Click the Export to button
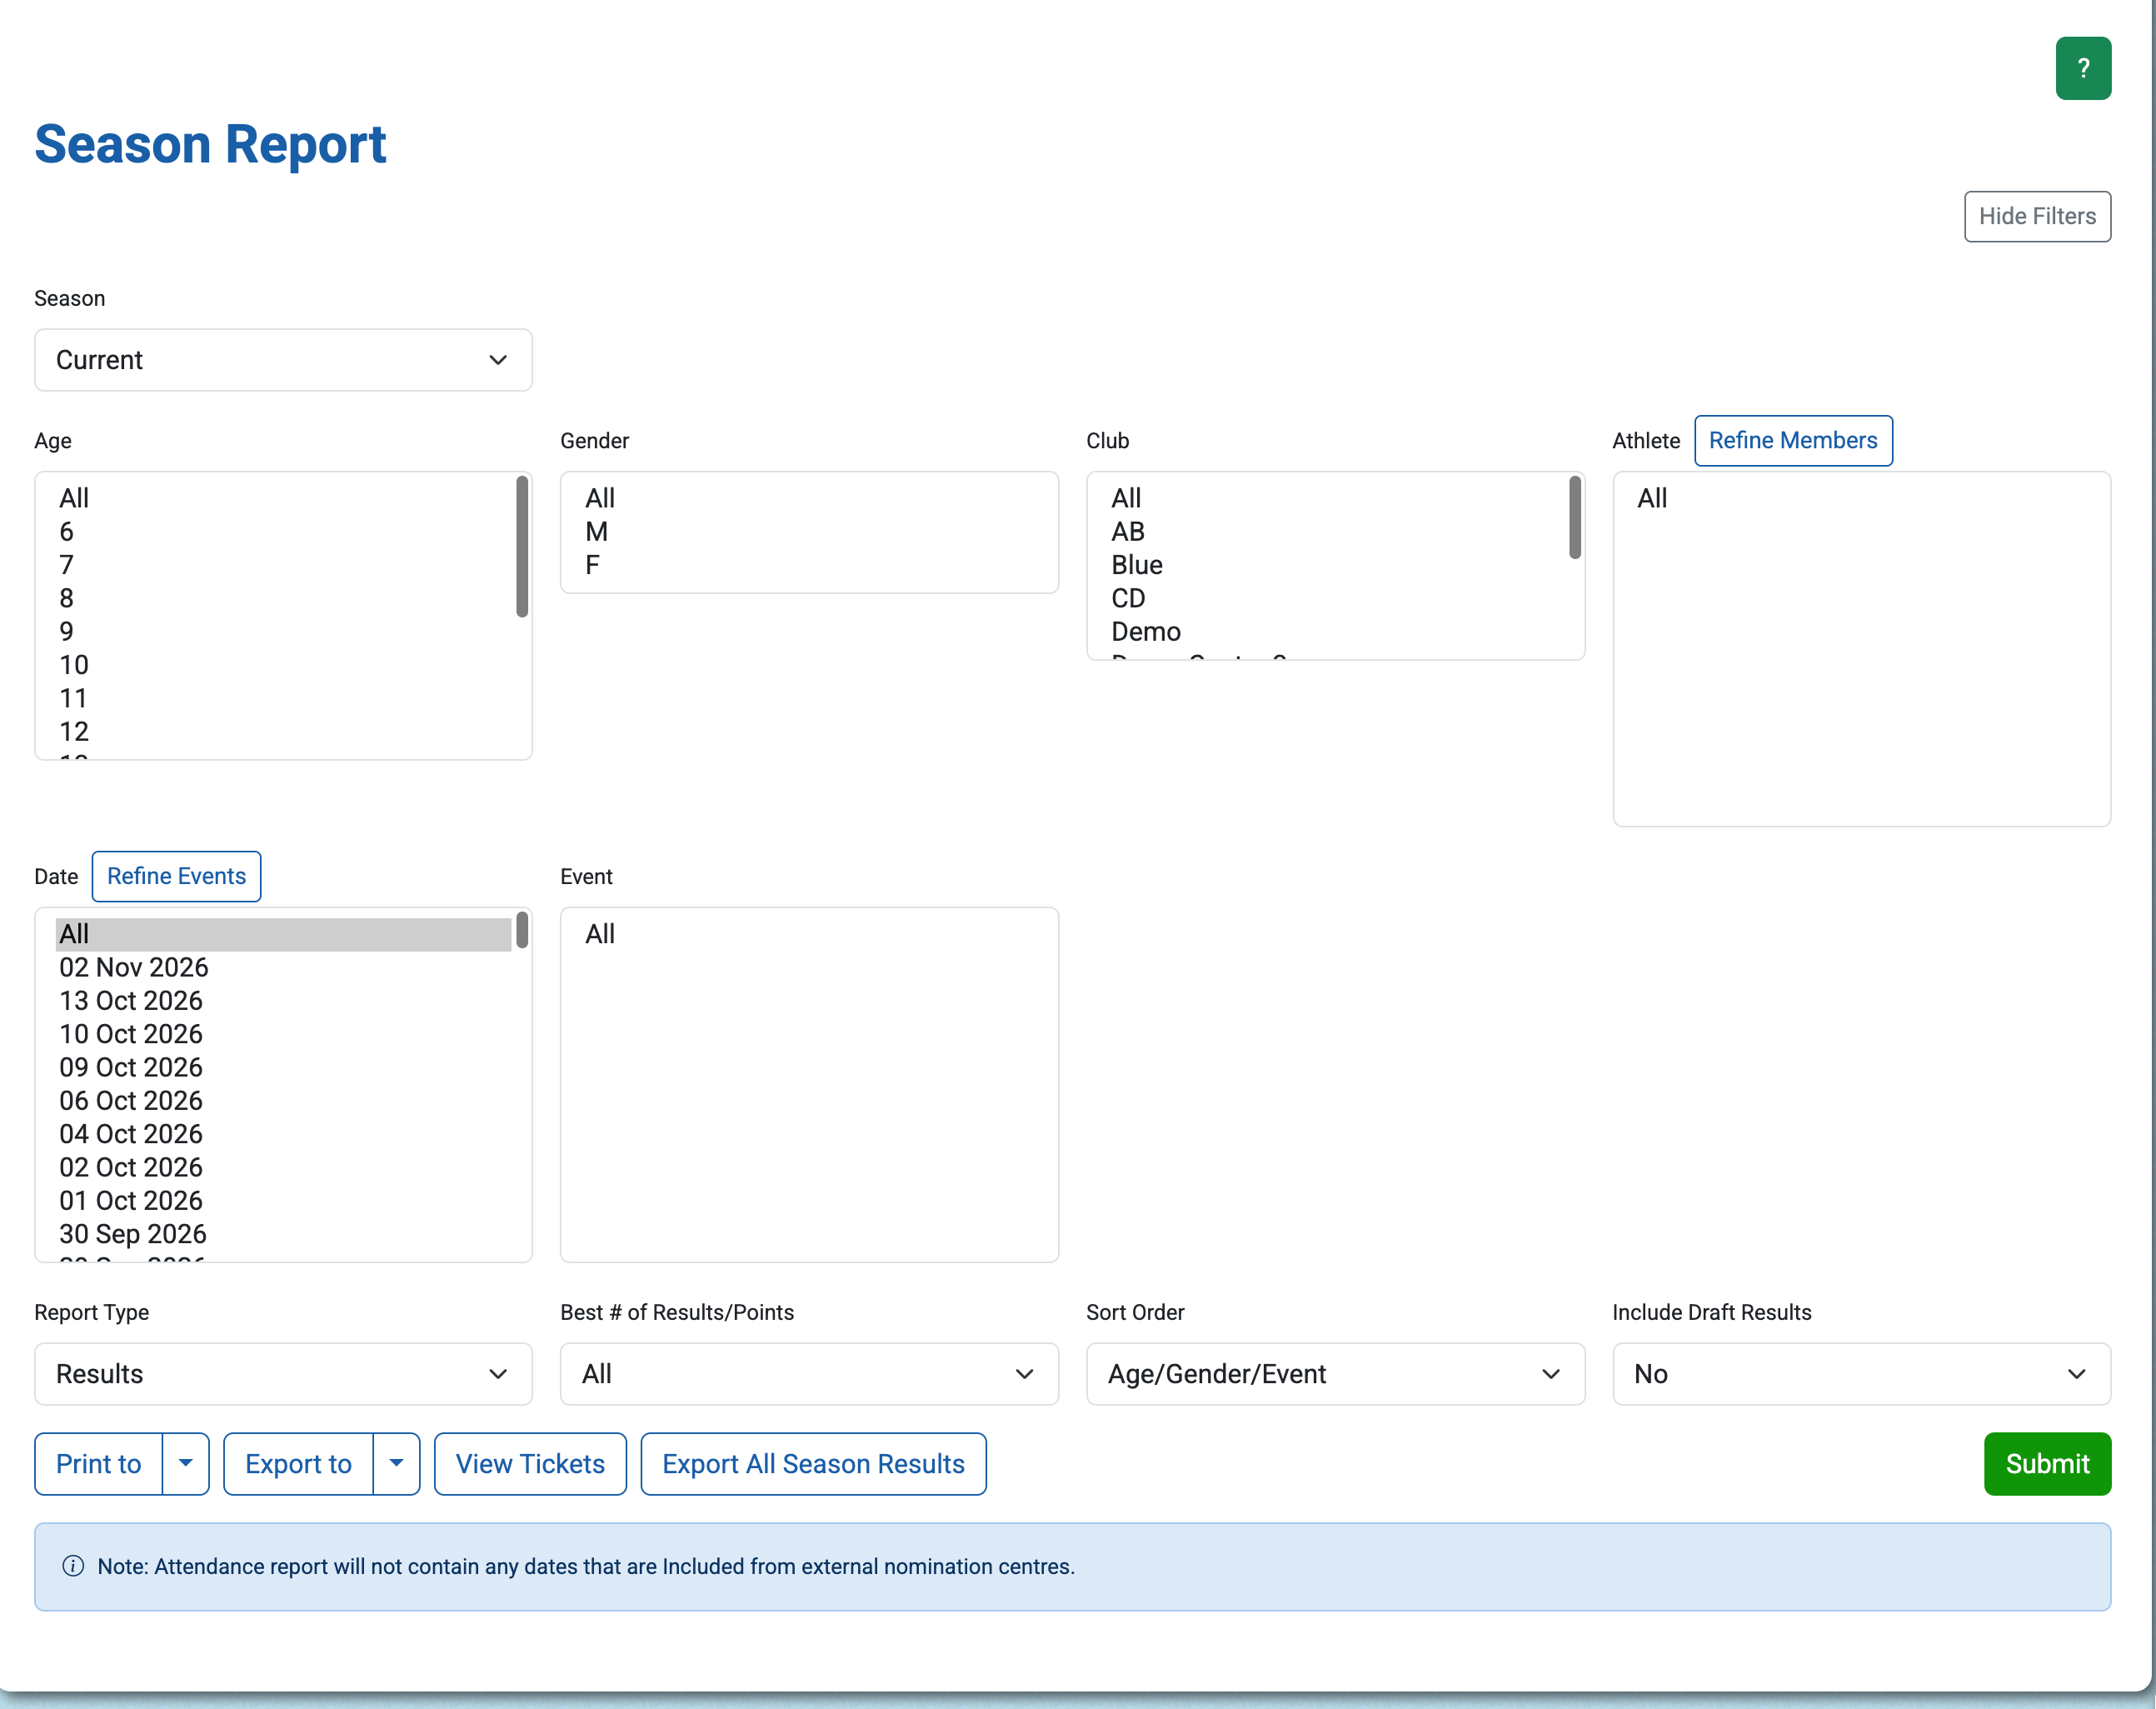The image size is (2156, 1709). pos(298,1464)
